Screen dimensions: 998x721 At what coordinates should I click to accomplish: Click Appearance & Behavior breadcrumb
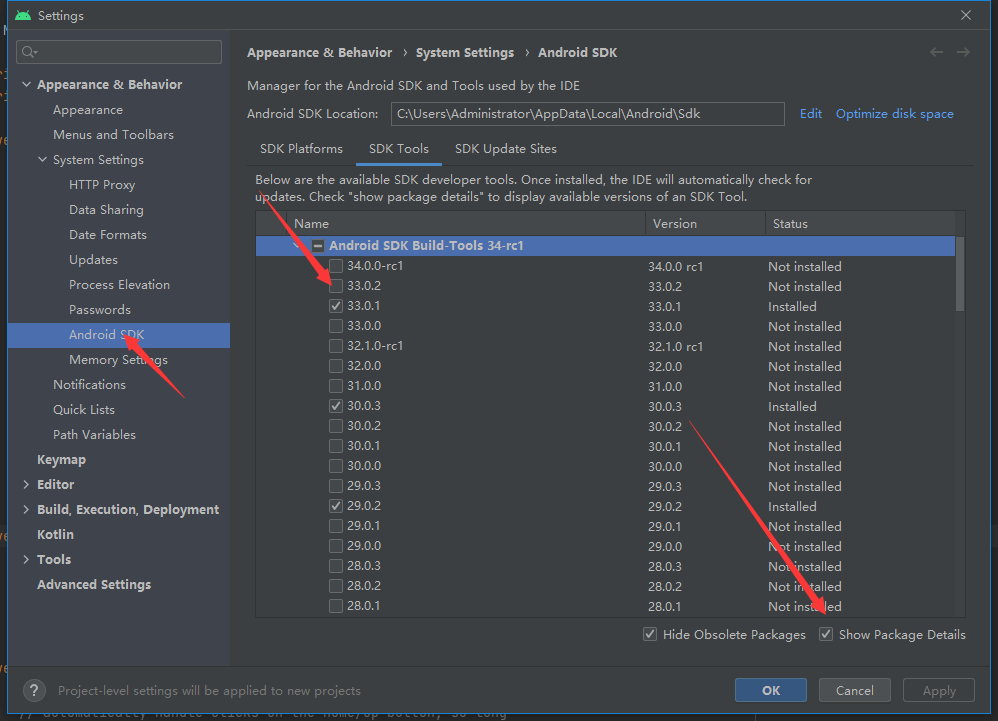click(x=320, y=53)
